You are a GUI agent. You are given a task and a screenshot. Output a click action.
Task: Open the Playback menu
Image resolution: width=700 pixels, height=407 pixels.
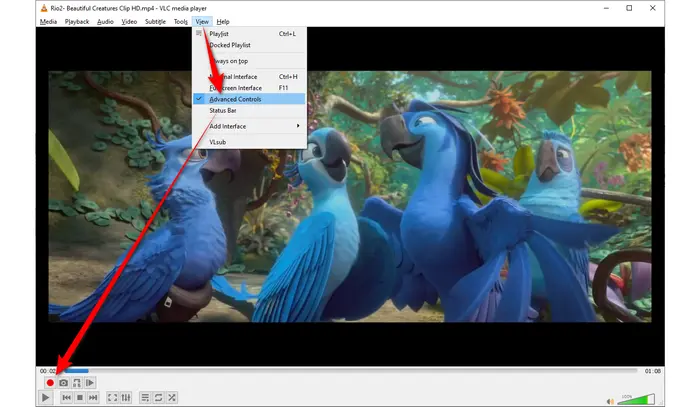coord(77,21)
